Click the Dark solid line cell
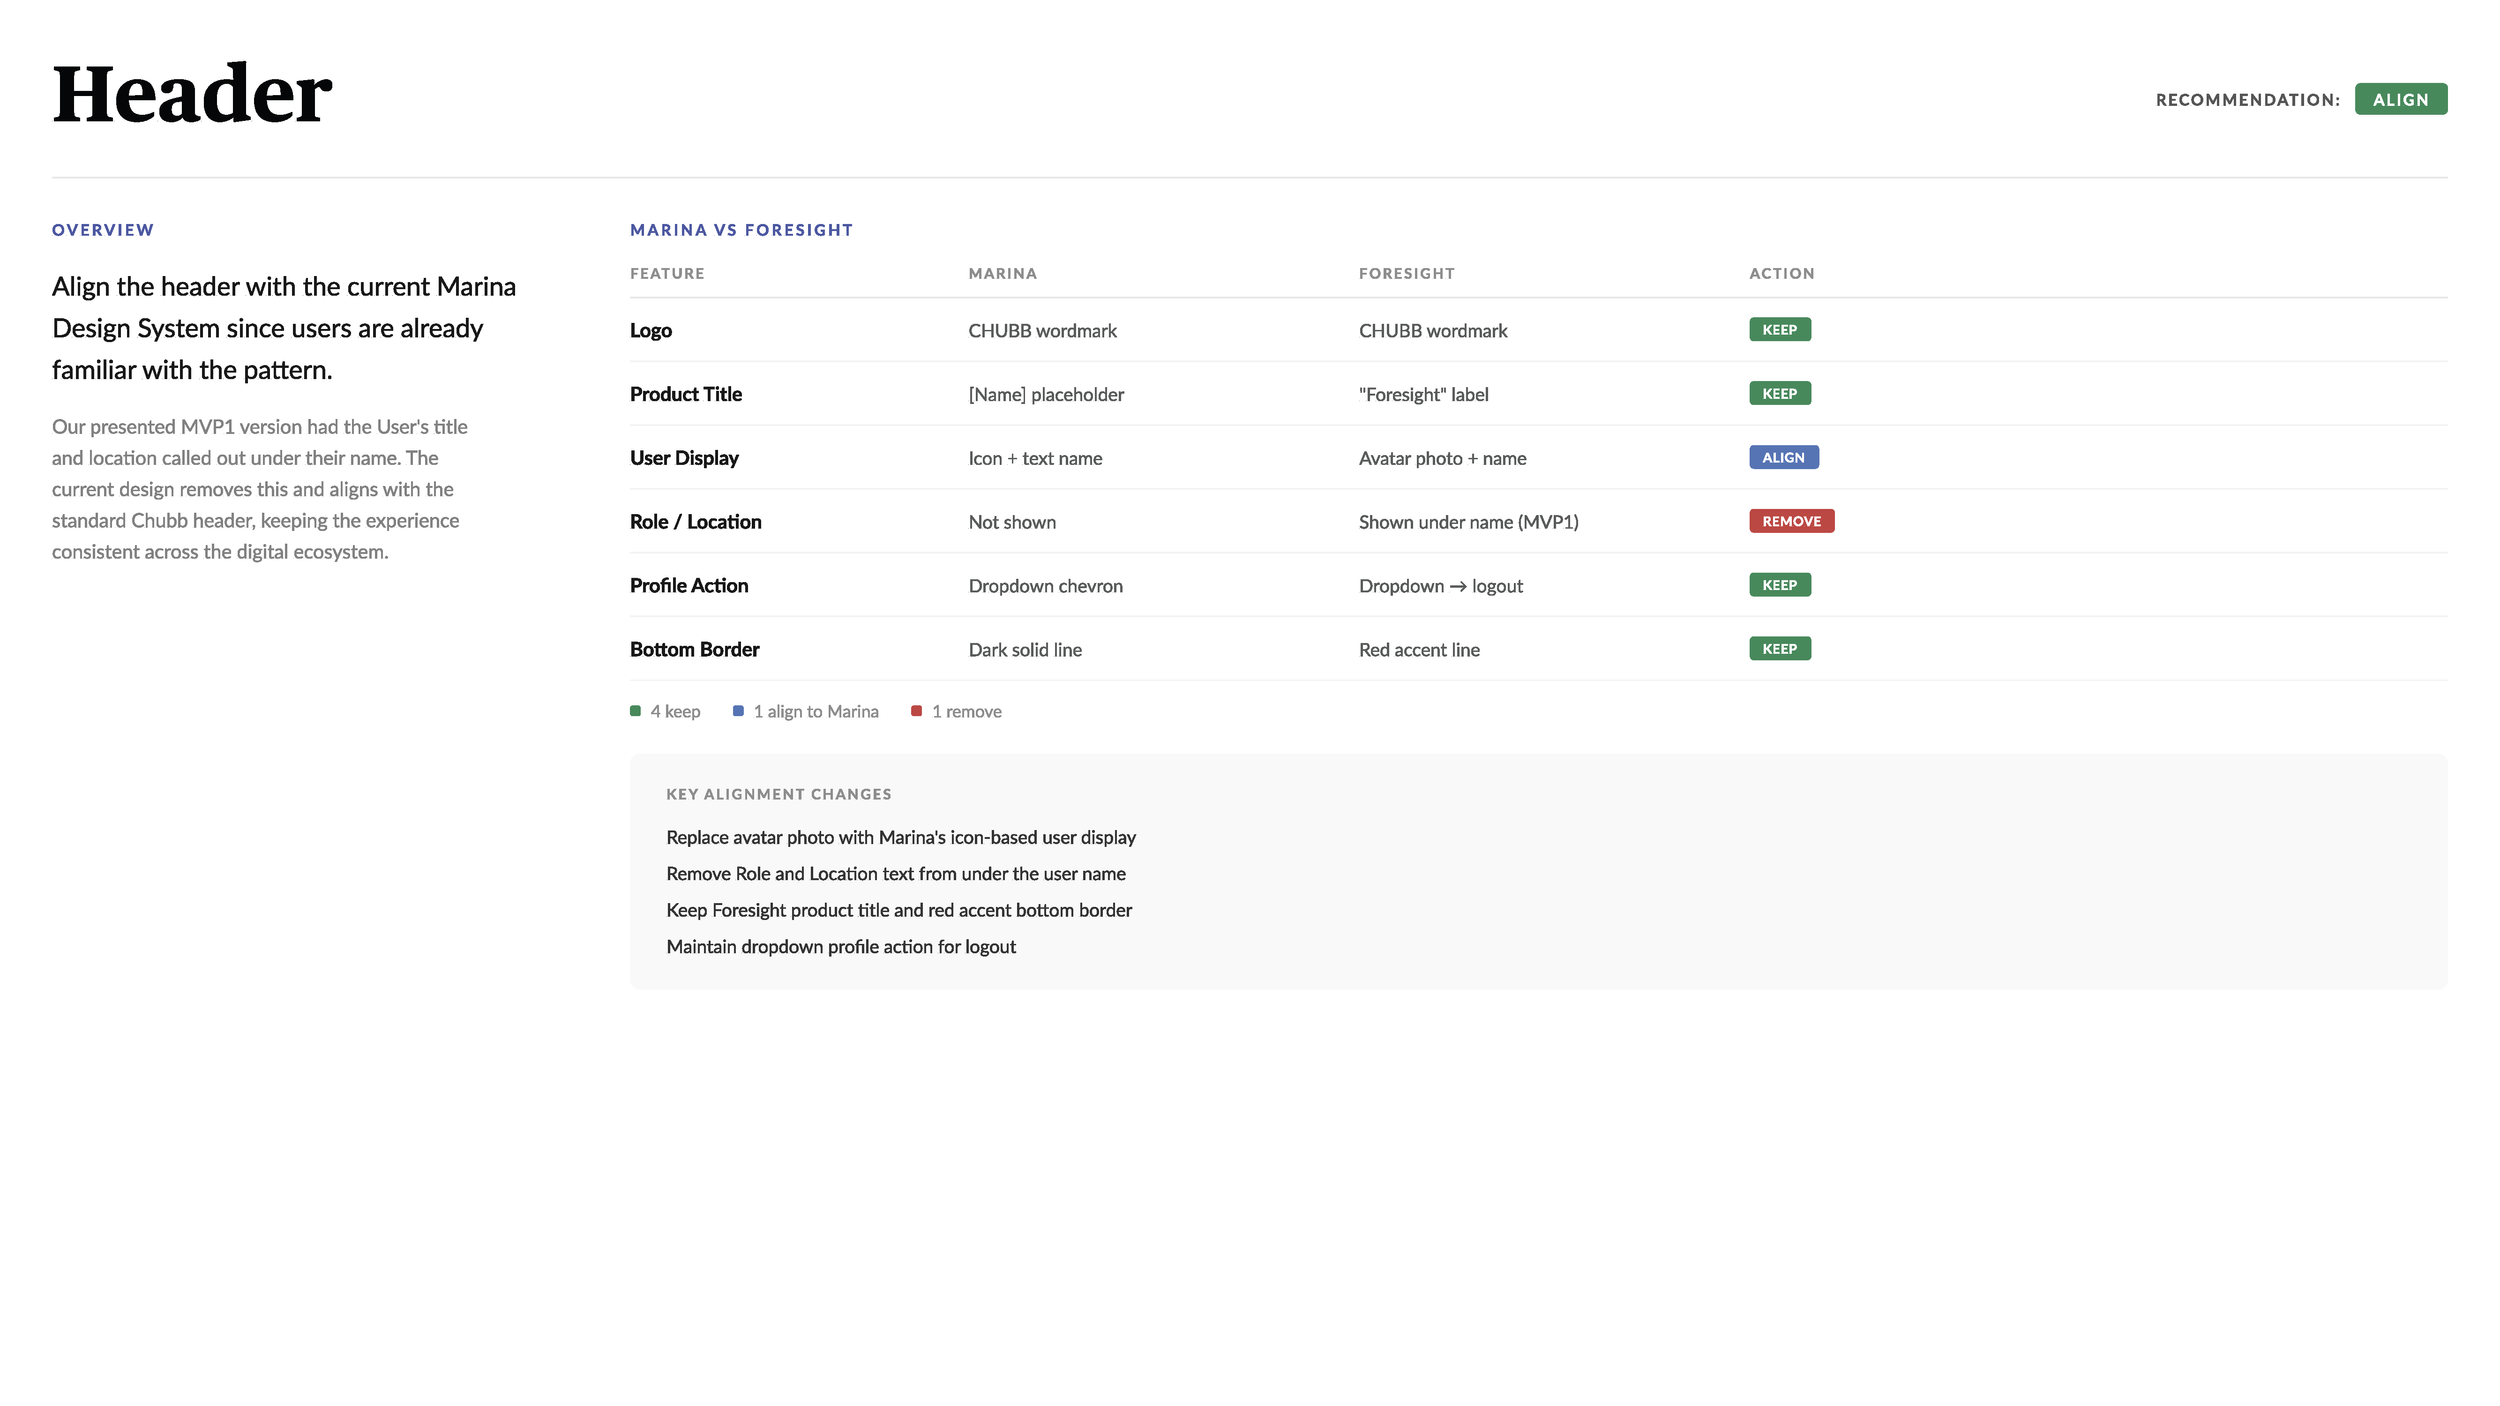Image resolution: width=2500 pixels, height=1406 pixels. point(1025,650)
